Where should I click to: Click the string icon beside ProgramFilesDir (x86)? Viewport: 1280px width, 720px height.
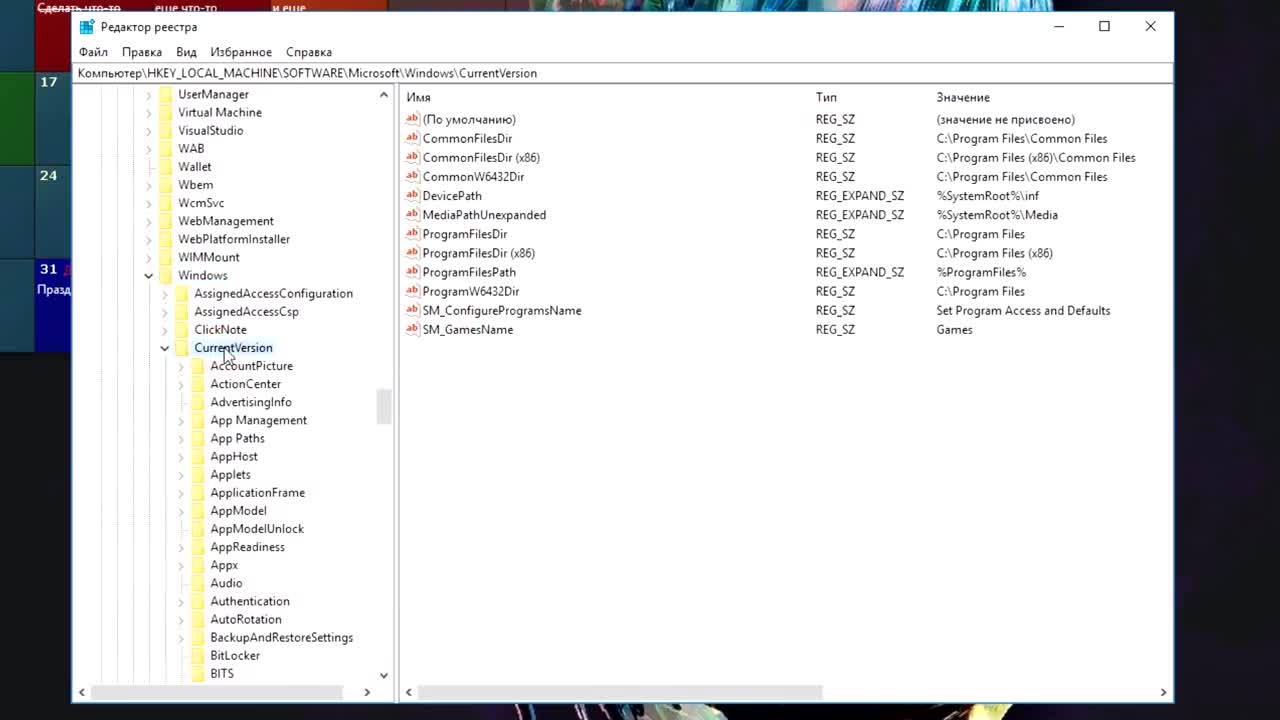click(412, 253)
